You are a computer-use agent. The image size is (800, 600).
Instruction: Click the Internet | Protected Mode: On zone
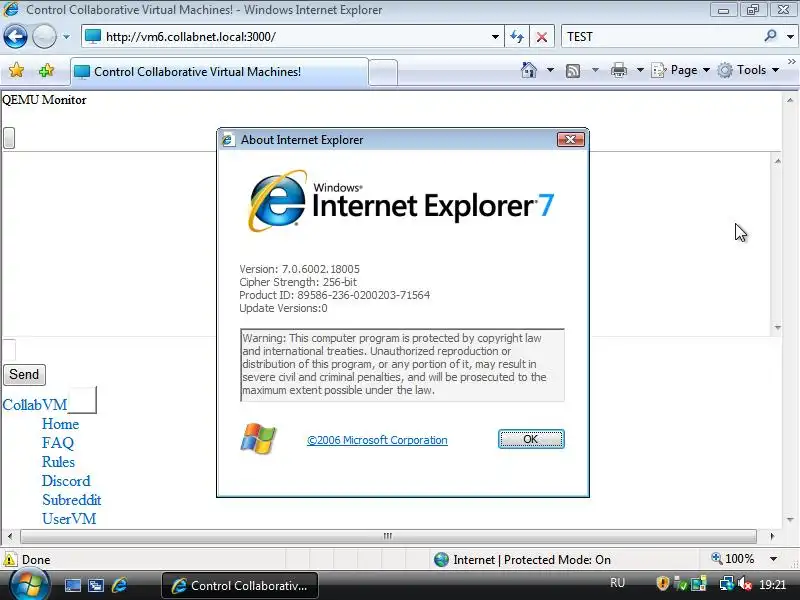(x=522, y=560)
